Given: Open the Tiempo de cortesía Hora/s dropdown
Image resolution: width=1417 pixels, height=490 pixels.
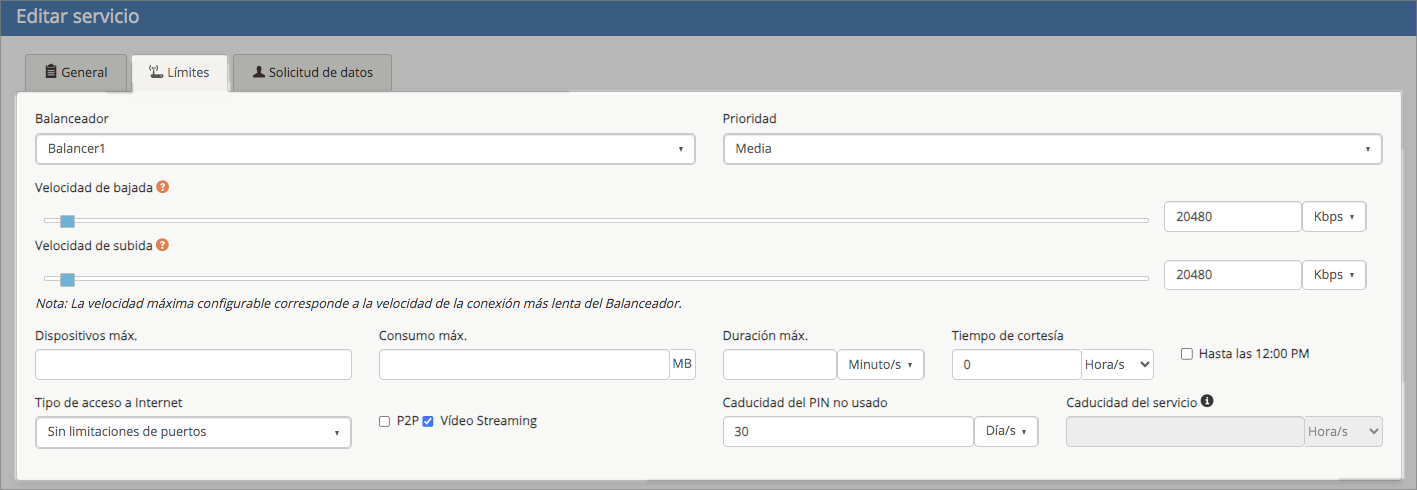Looking at the screenshot, I should [x=1117, y=365].
